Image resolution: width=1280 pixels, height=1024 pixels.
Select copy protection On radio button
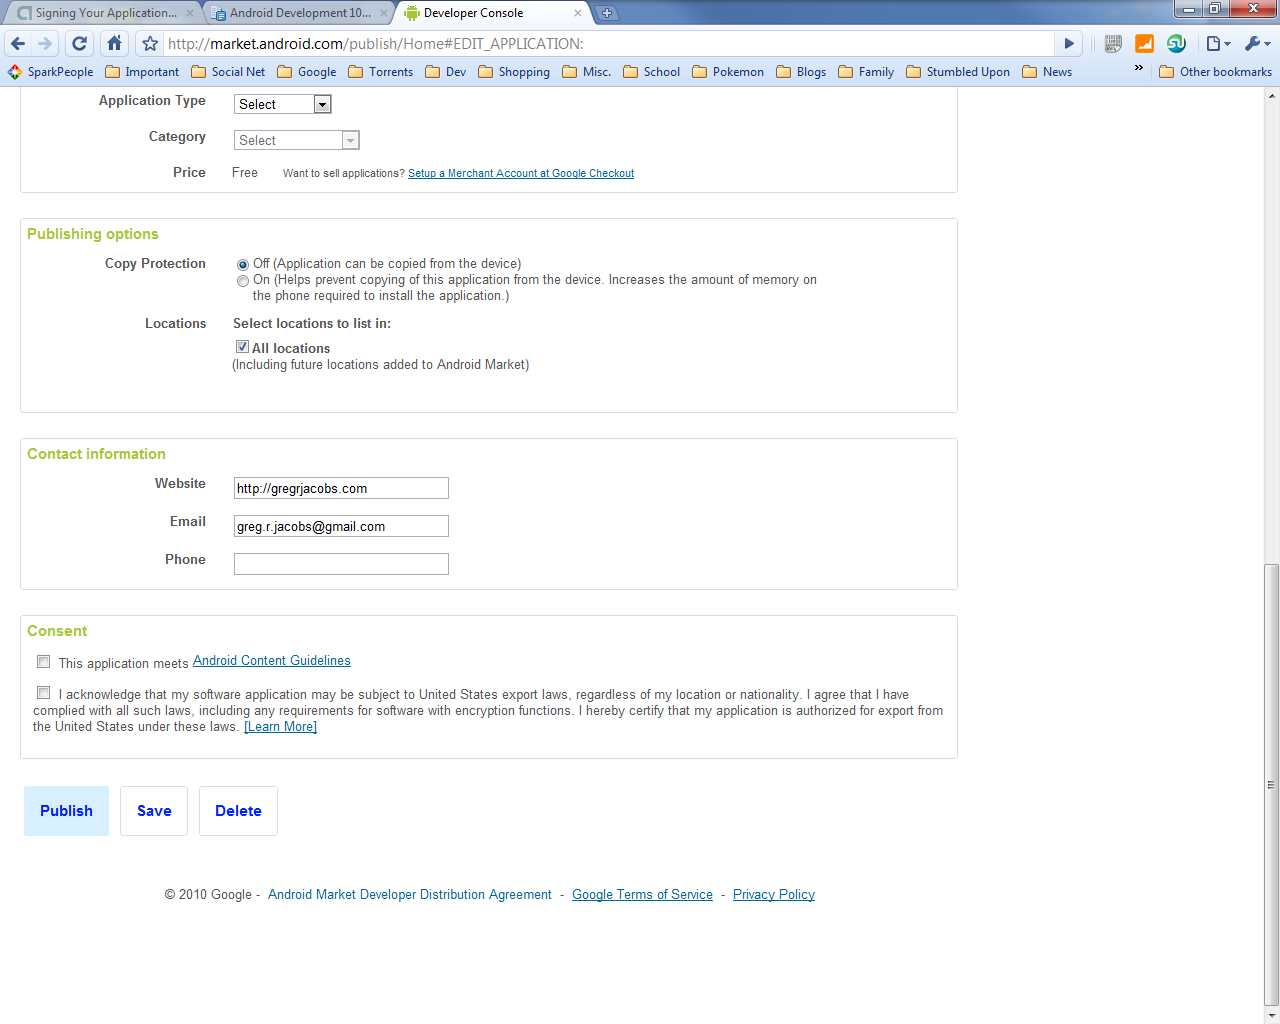243,281
